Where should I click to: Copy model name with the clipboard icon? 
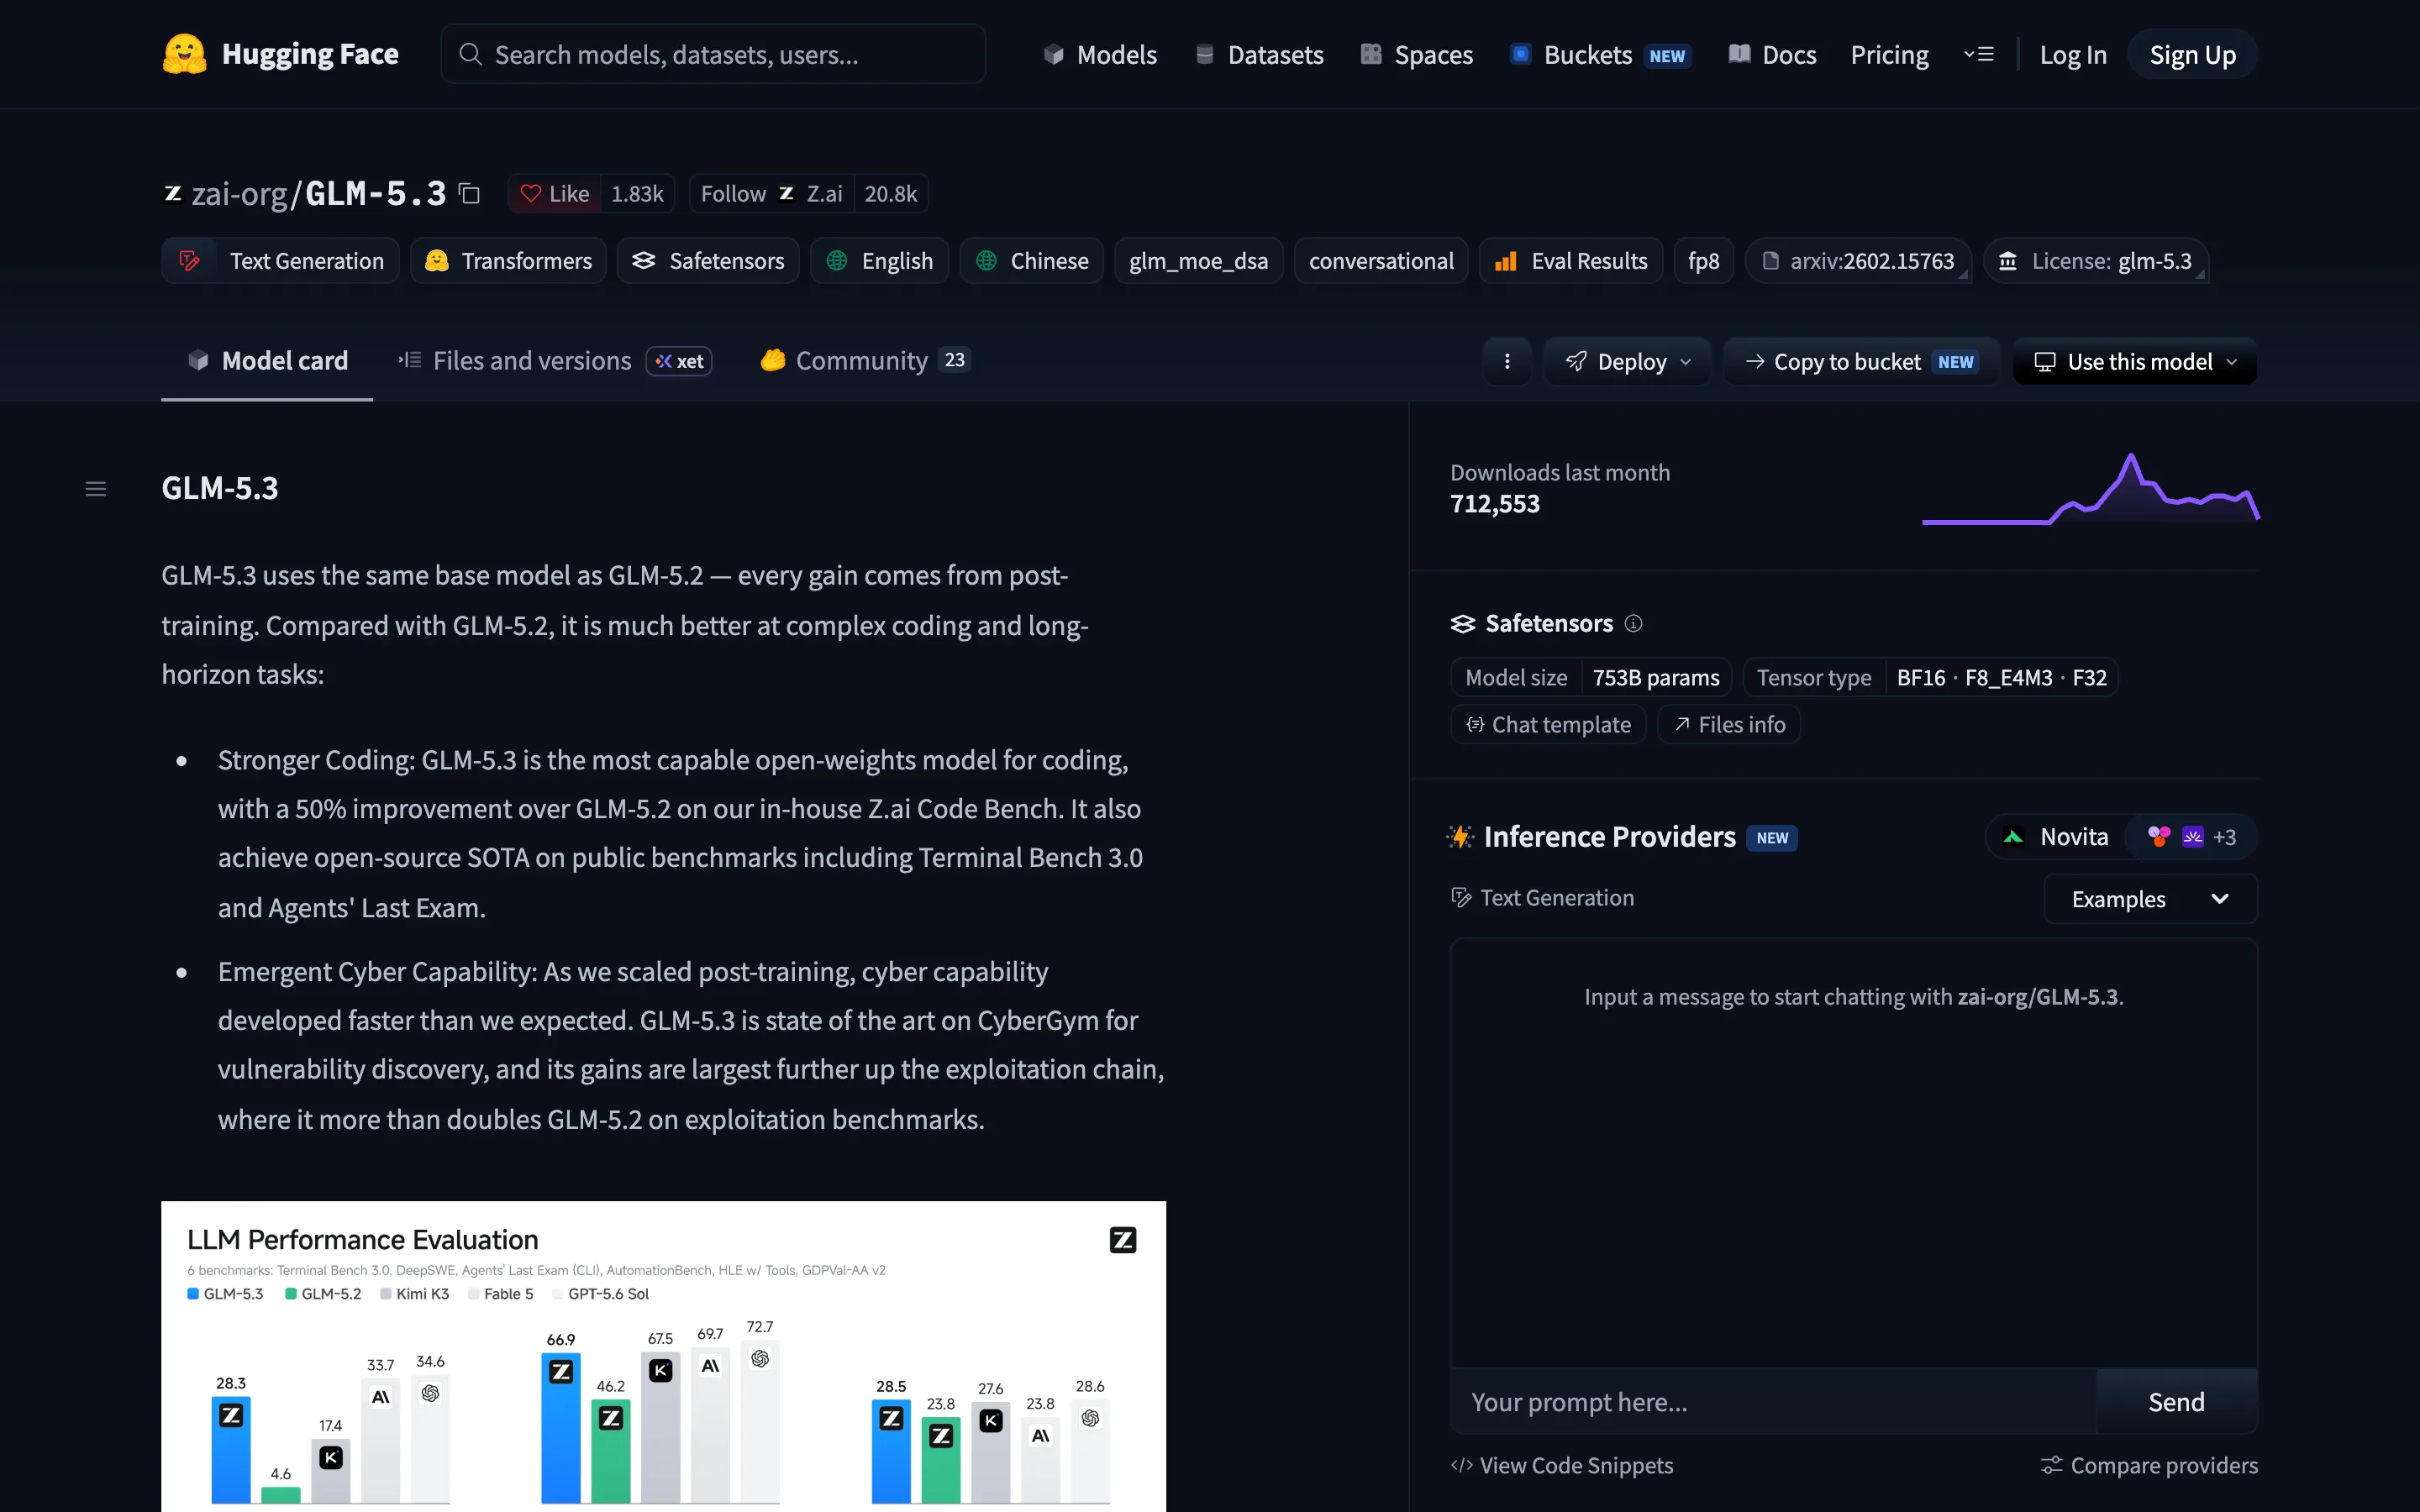(469, 193)
